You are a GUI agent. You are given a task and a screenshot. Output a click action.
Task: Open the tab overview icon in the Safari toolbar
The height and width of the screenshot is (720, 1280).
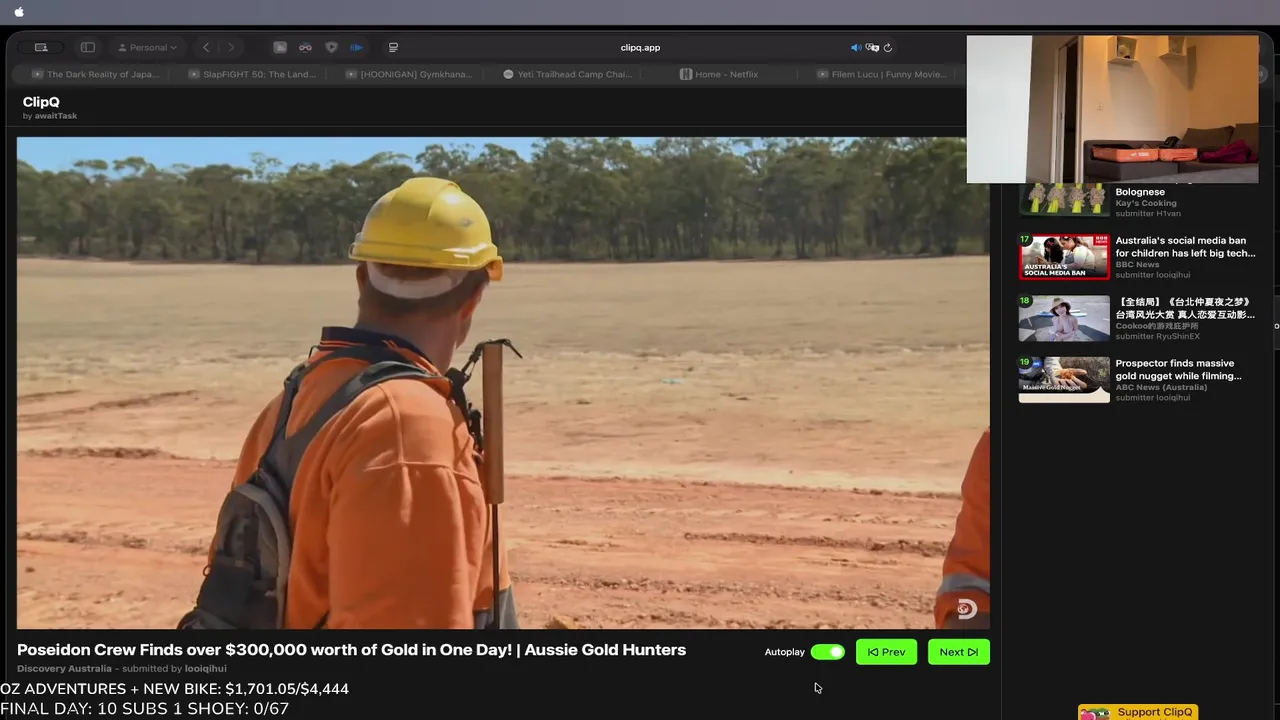point(41,47)
